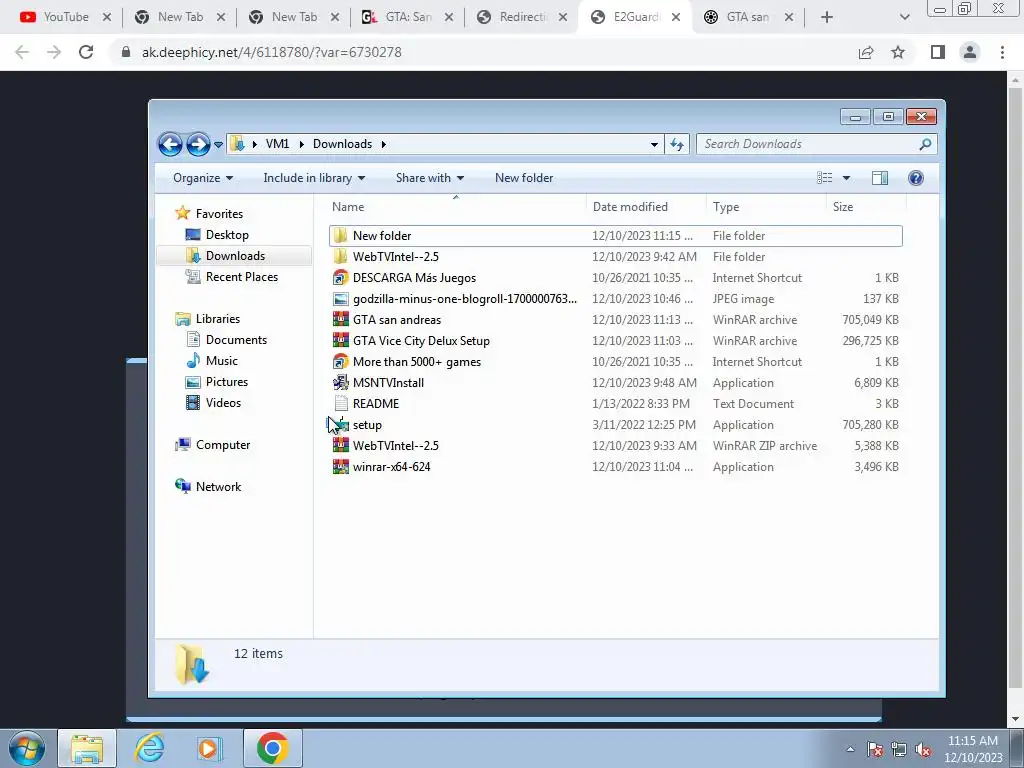Expand the address bar history dropdown
The width and height of the screenshot is (1024, 768).
click(654, 144)
